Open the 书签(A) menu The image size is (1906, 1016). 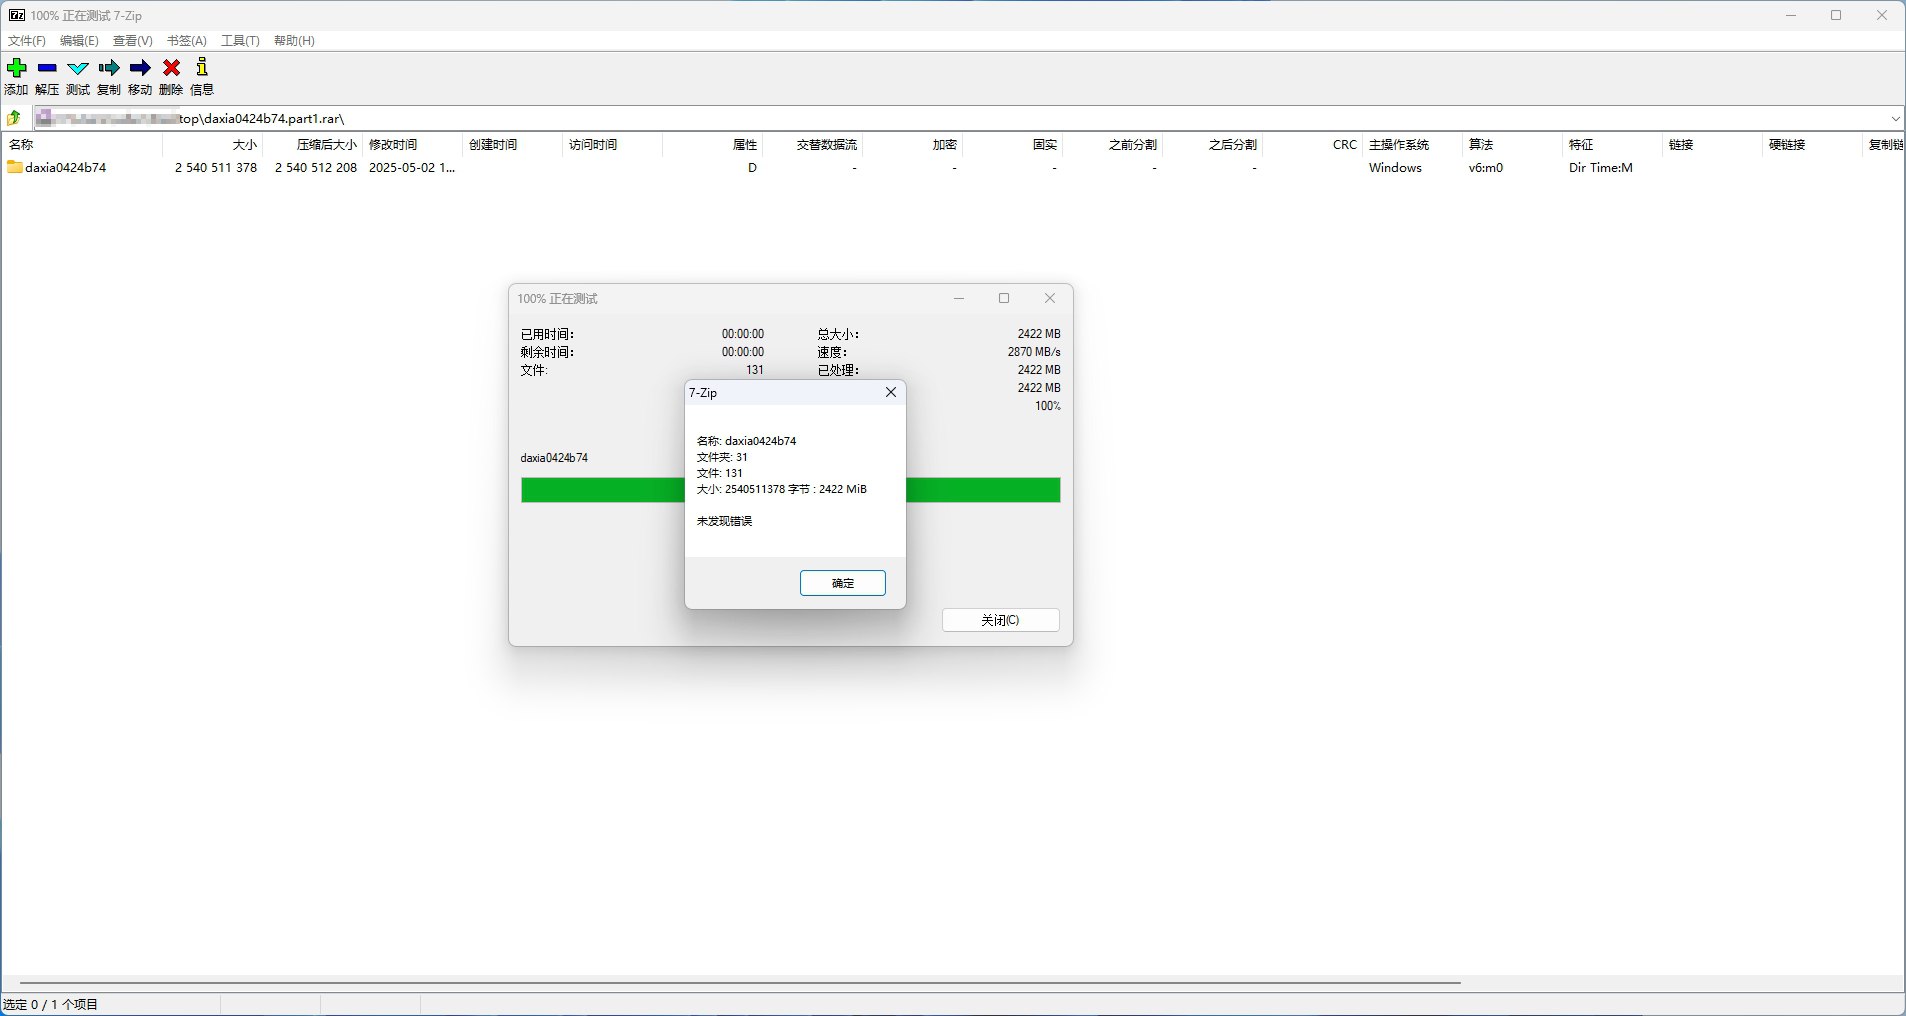[x=186, y=41]
